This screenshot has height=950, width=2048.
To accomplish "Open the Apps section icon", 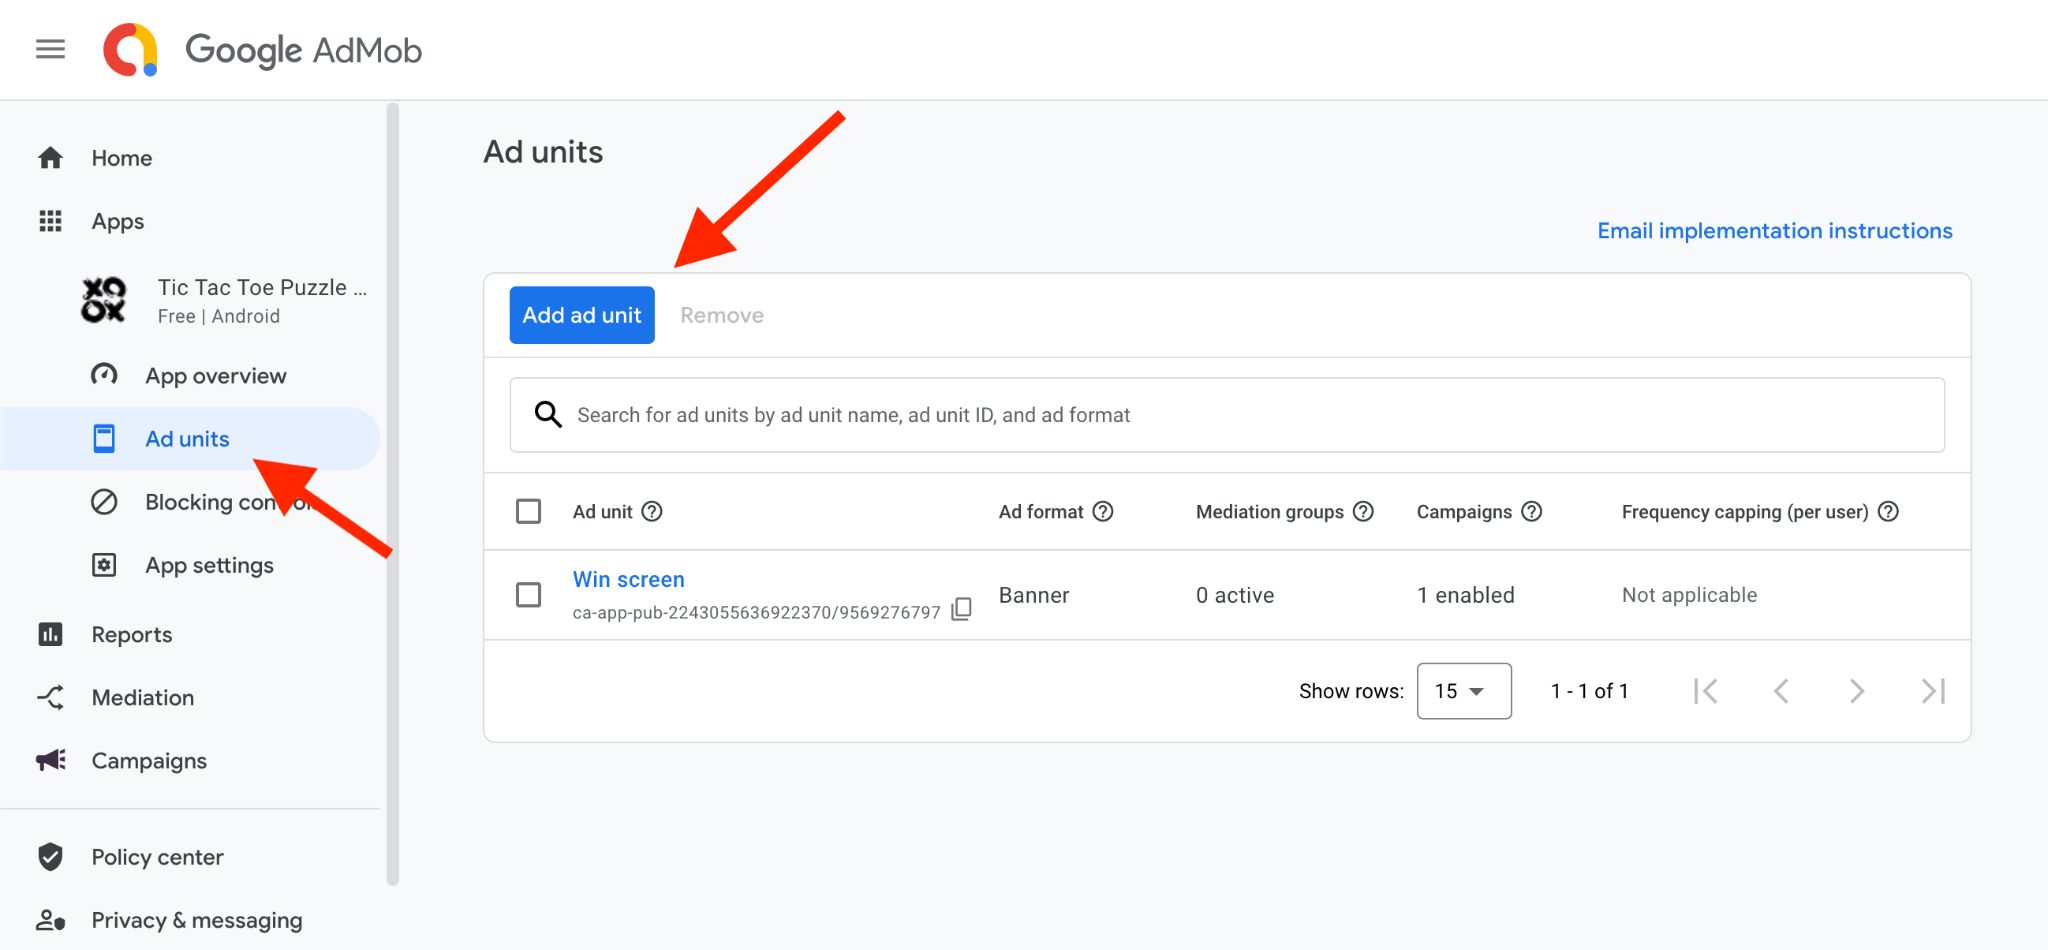I will [x=49, y=221].
